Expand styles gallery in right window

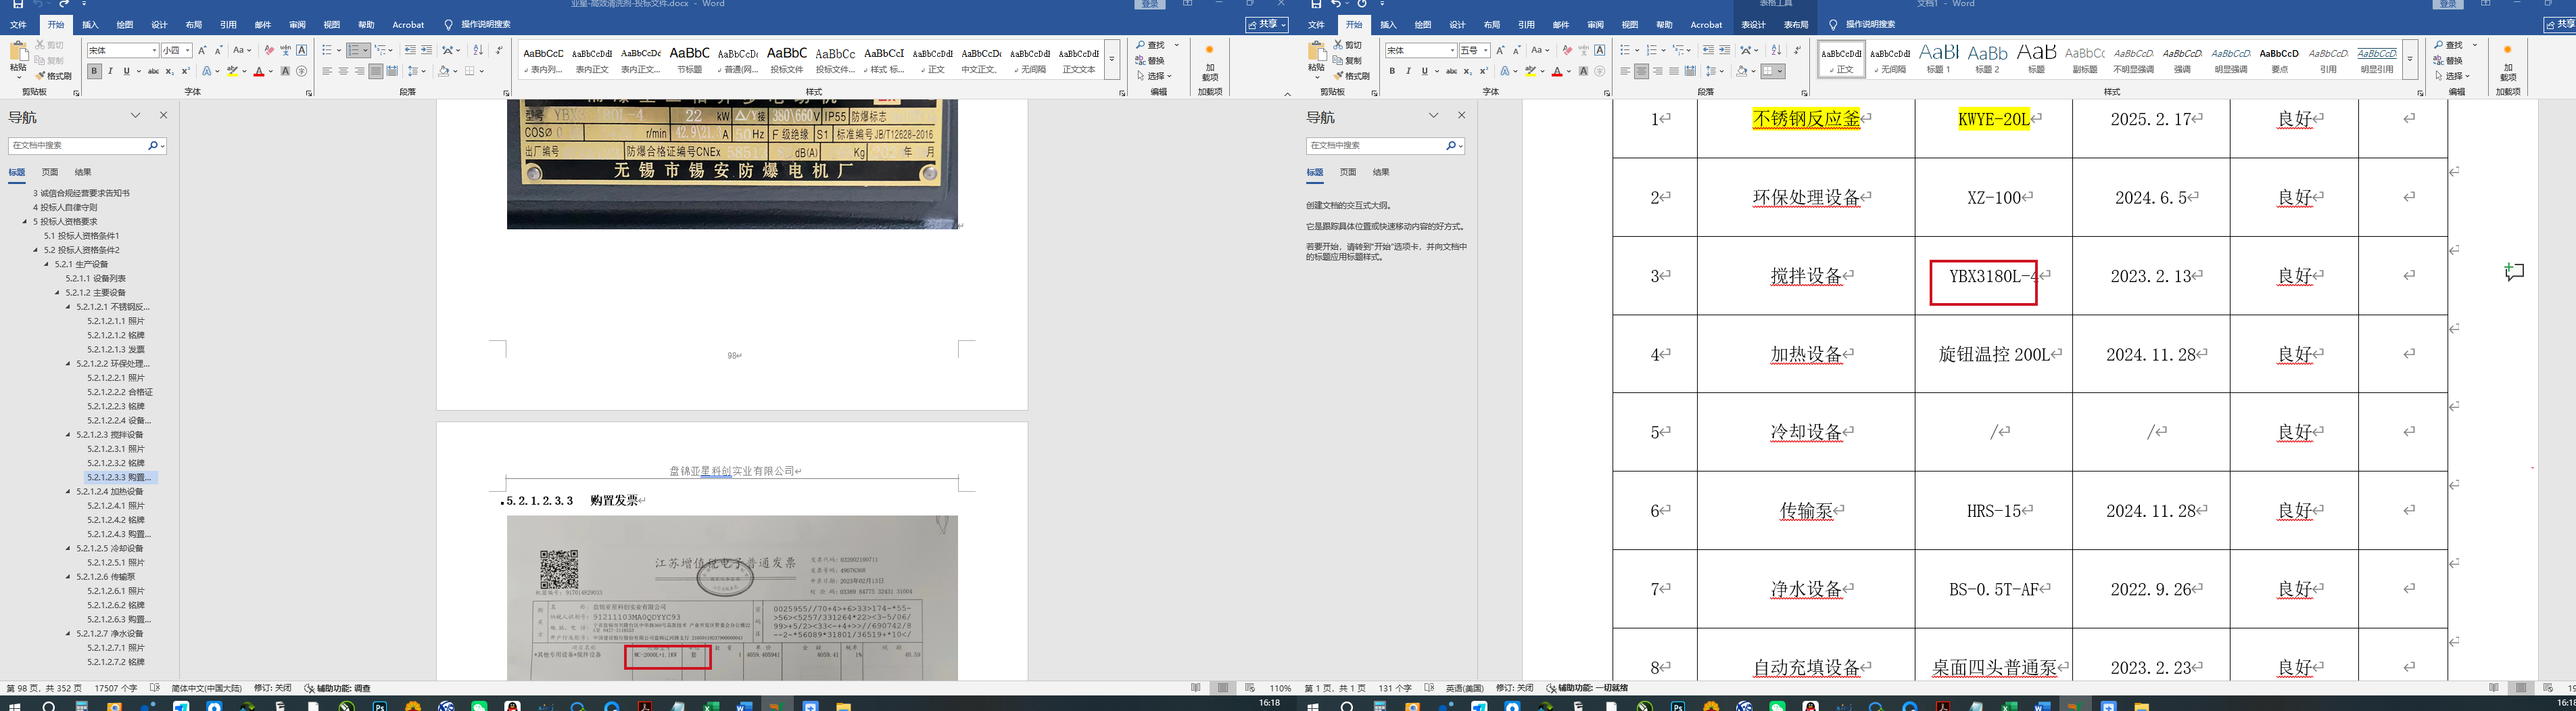[2411, 60]
